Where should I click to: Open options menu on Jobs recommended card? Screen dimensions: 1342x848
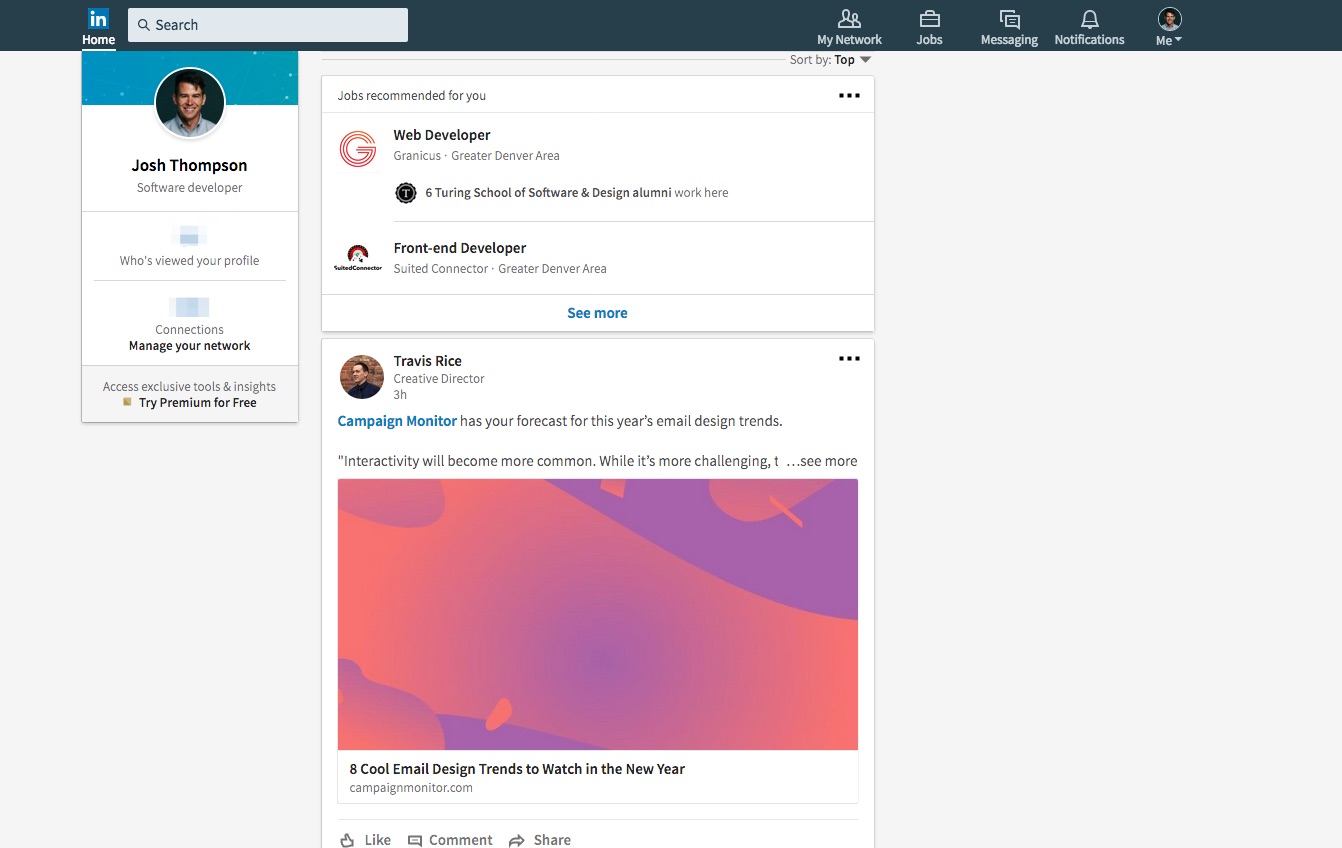point(849,96)
